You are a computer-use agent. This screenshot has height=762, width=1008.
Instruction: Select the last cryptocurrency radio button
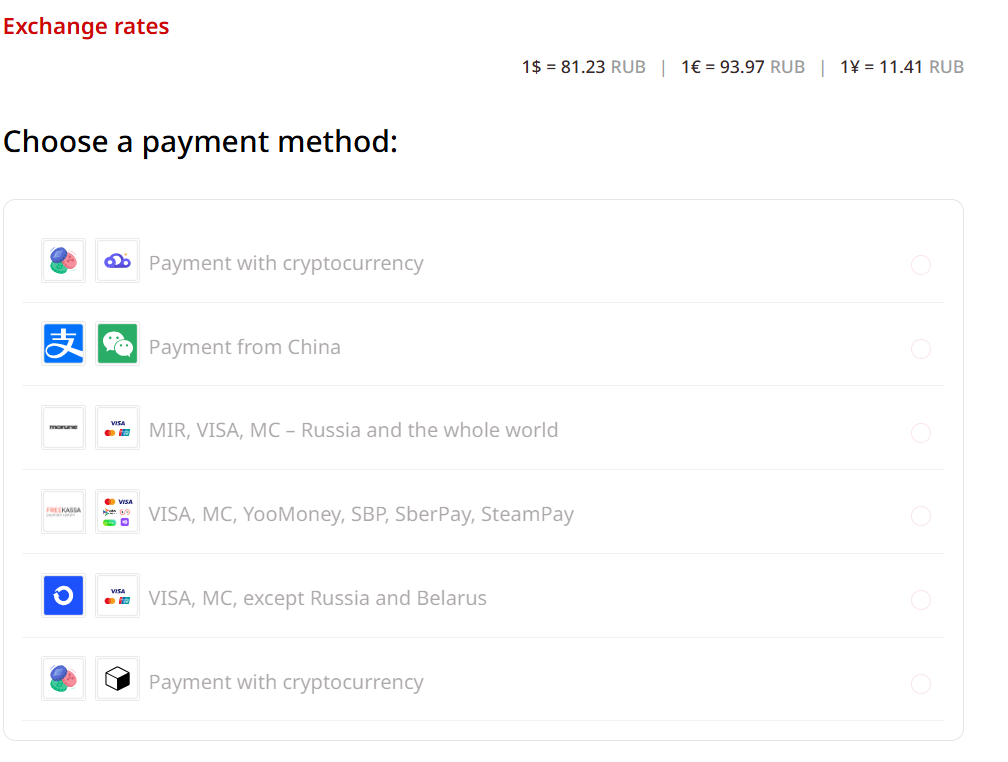point(921,684)
